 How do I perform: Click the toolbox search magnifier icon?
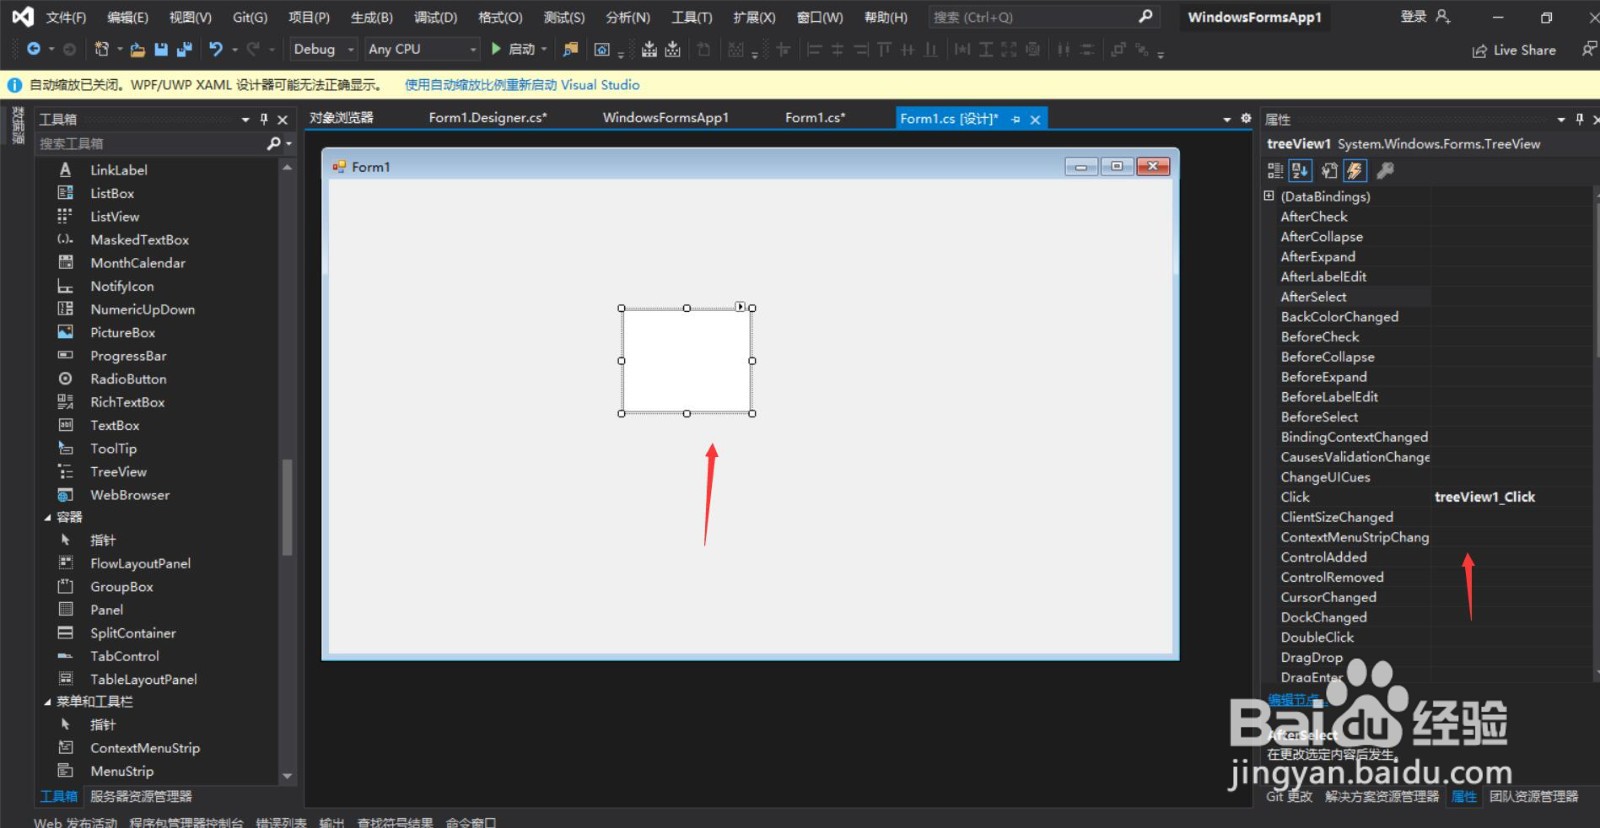tap(274, 144)
